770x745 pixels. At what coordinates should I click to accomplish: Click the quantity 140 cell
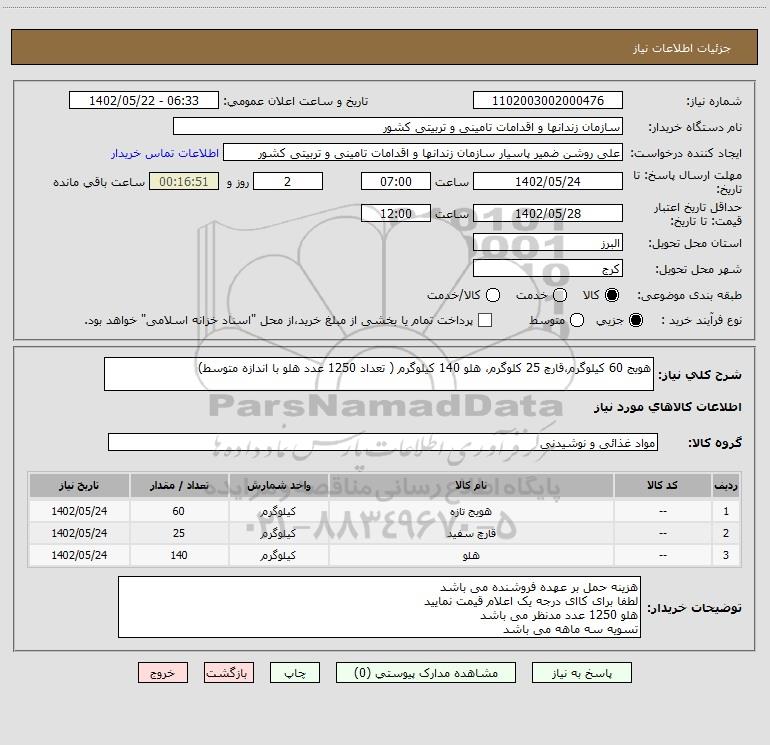point(179,555)
